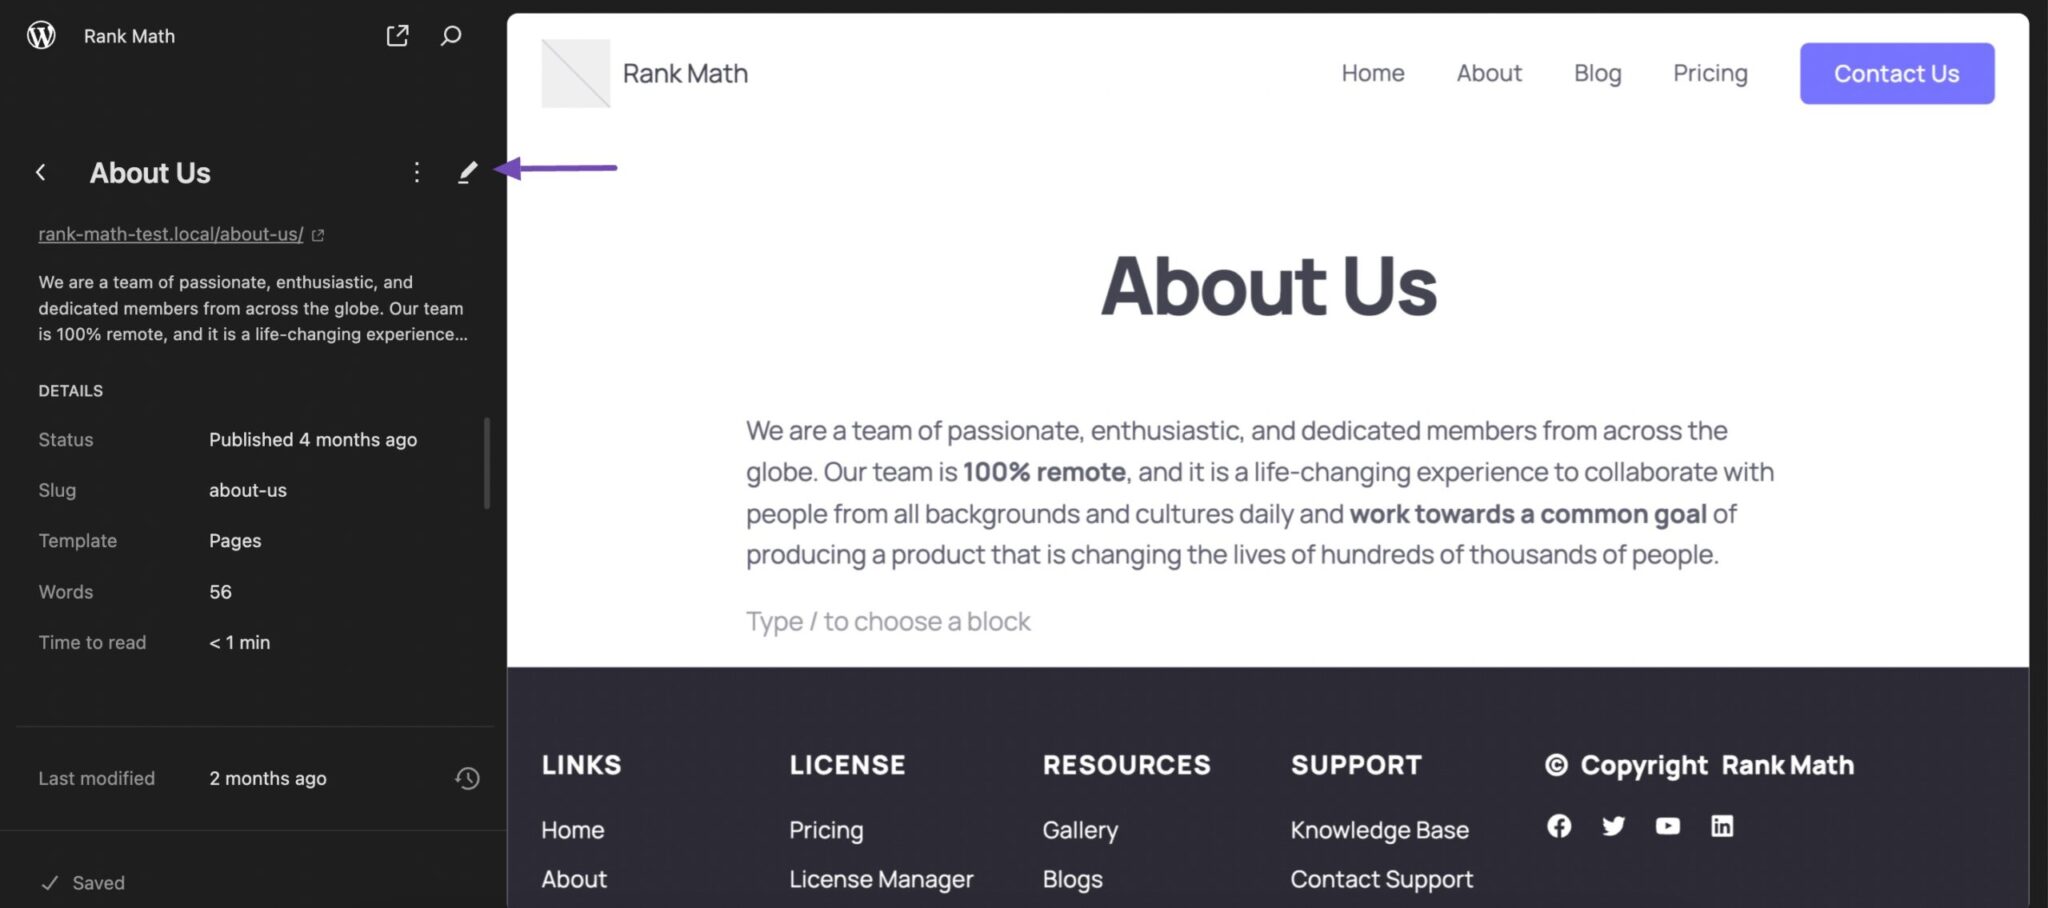This screenshot has width=2048, height=908.
Task: Open the LinkedIn icon in footer
Action: (x=1722, y=826)
